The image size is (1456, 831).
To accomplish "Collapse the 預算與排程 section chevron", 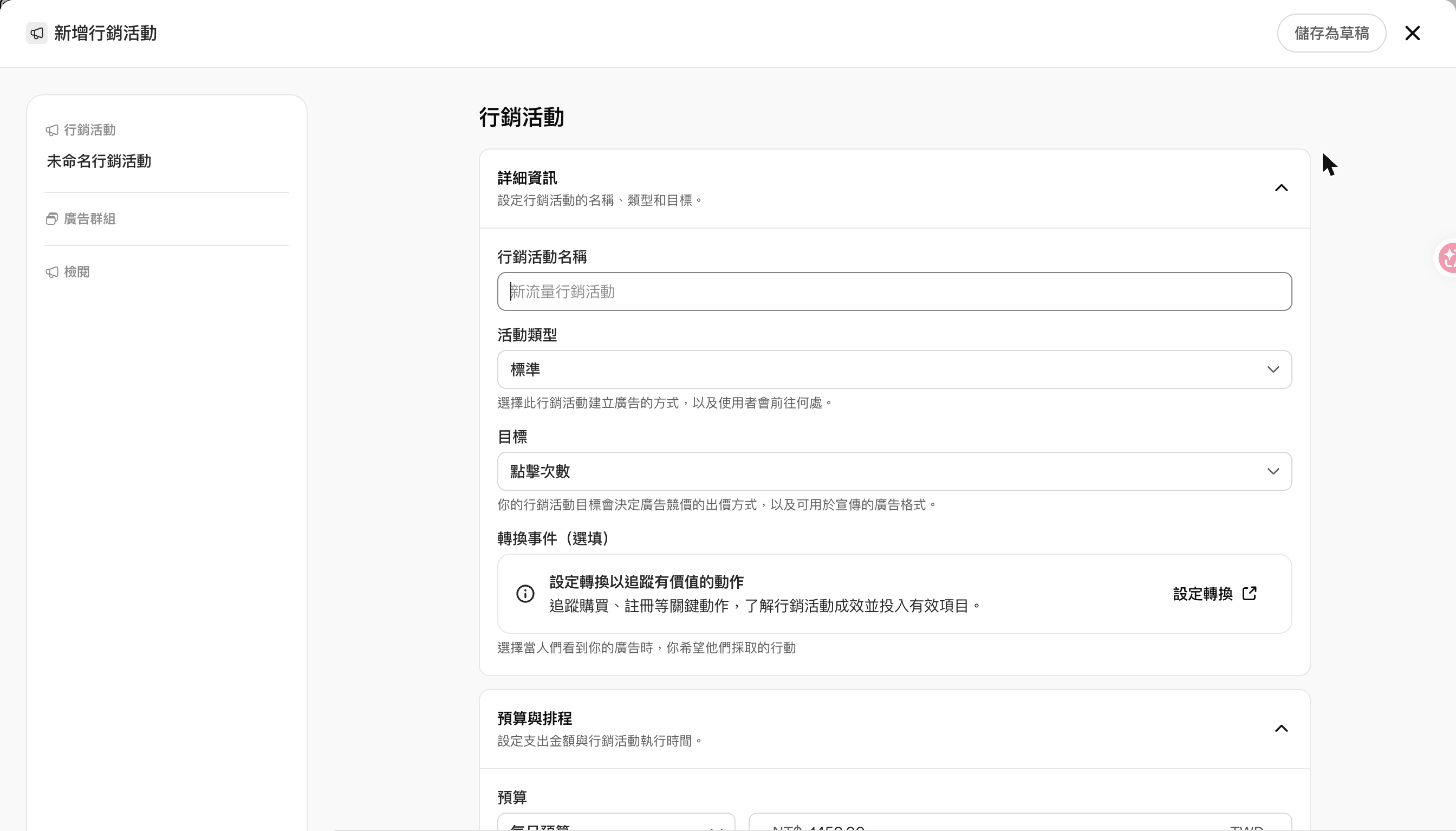I will point(1281,729).
